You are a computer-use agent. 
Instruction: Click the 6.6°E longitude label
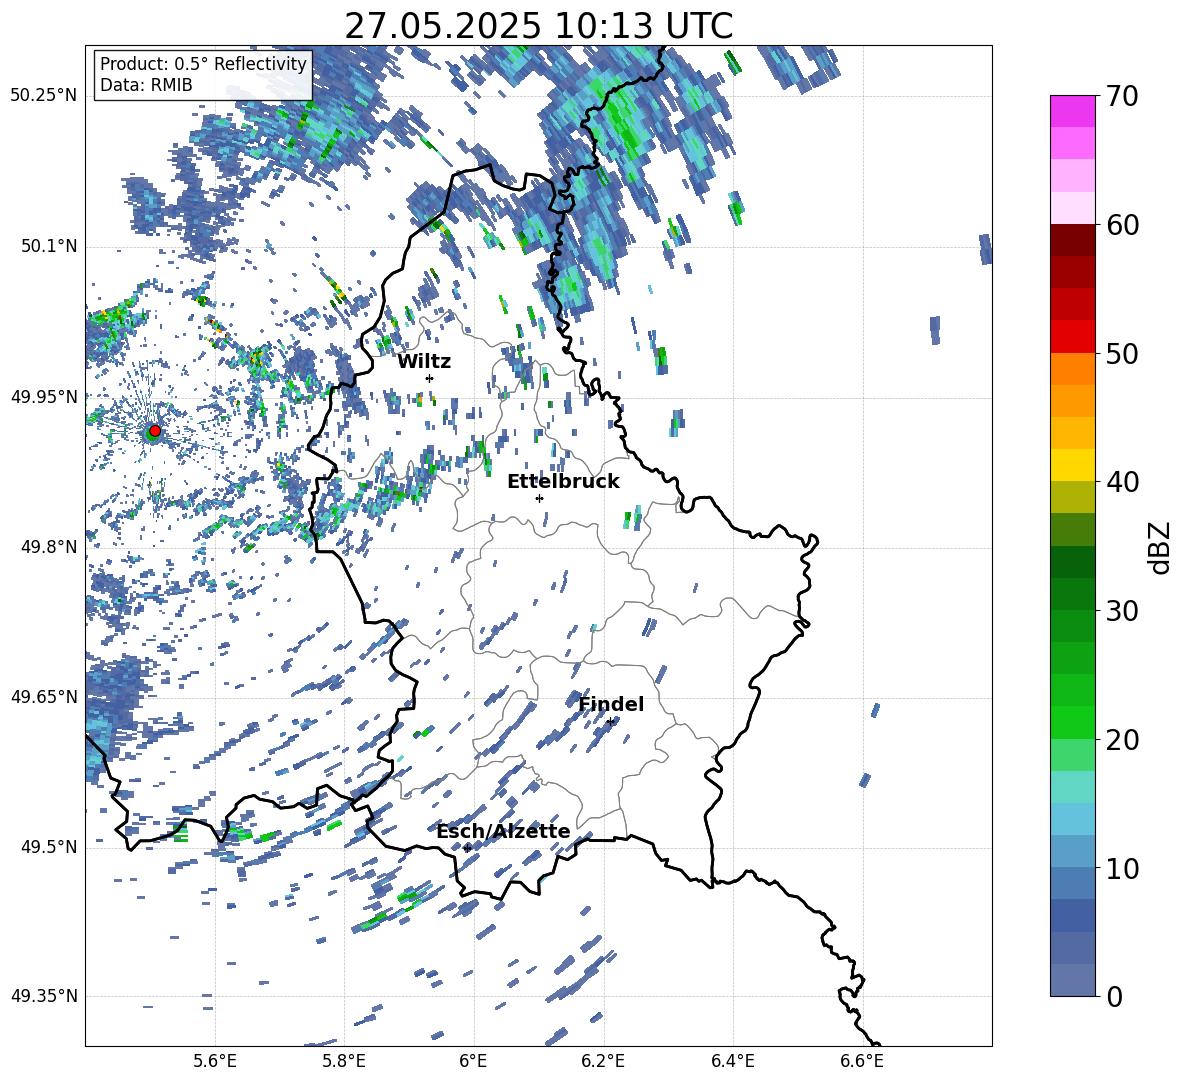tap(862, 1061)
